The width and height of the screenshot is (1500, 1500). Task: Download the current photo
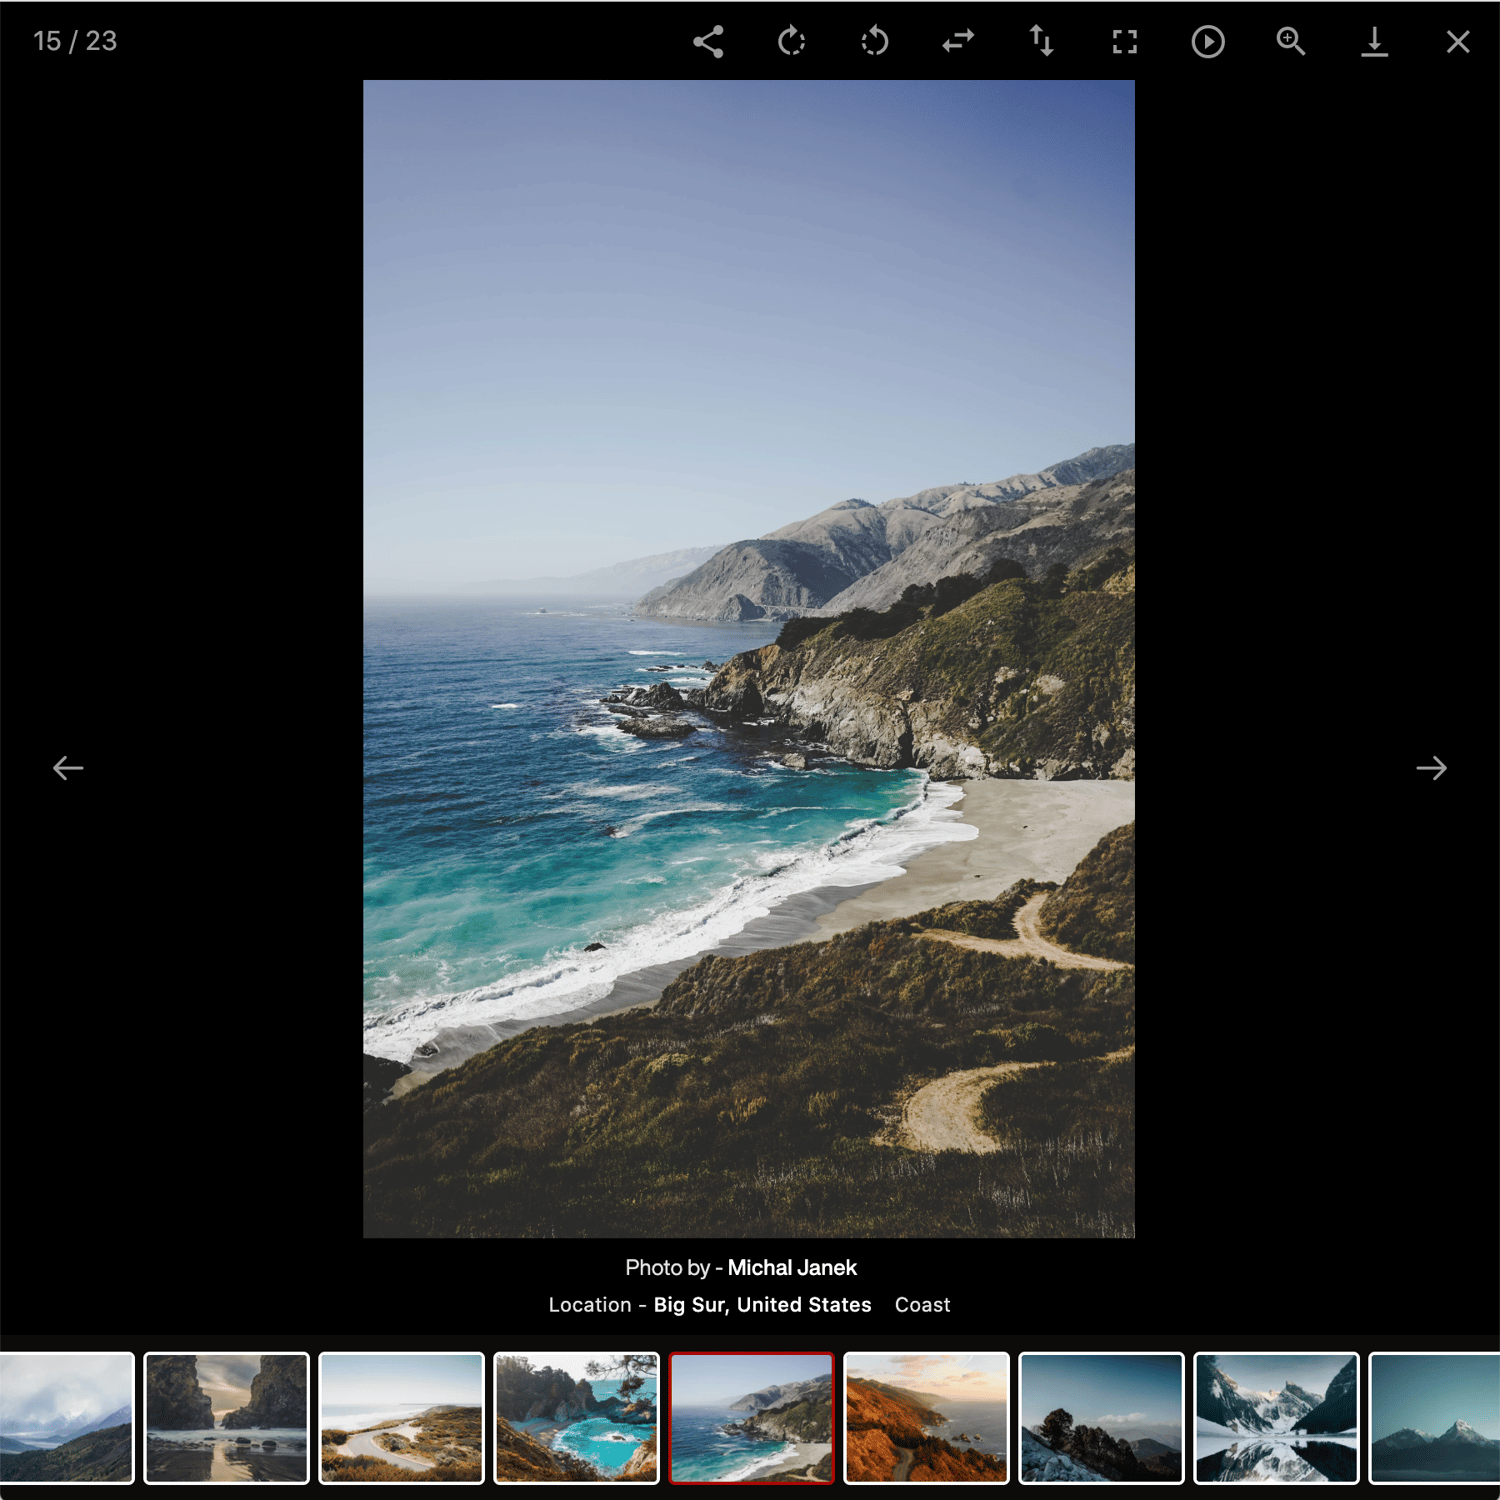1375,41
